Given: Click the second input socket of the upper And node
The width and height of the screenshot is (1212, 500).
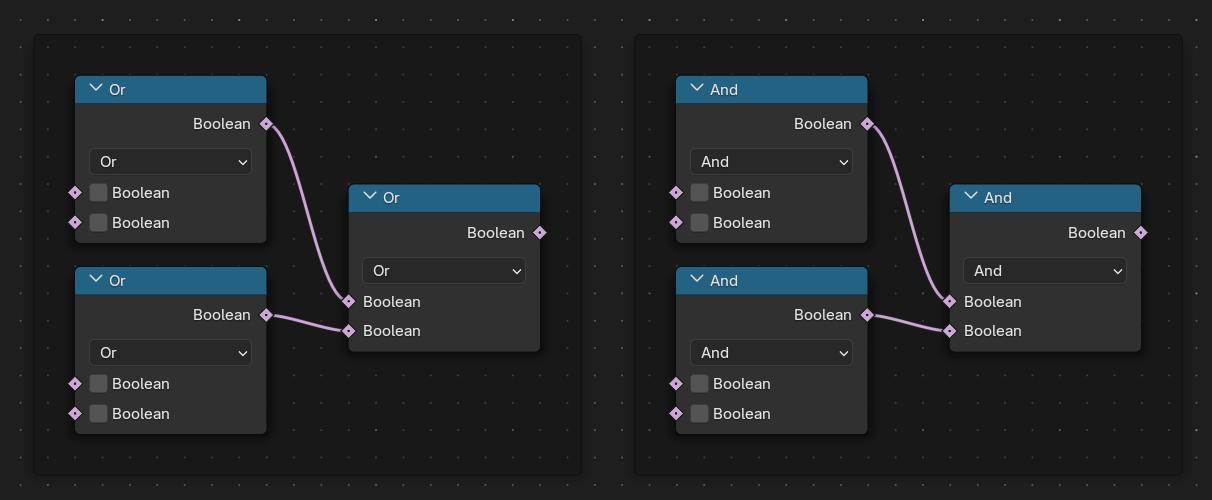Looking at the screenshot, I should (x=676, y=223).
